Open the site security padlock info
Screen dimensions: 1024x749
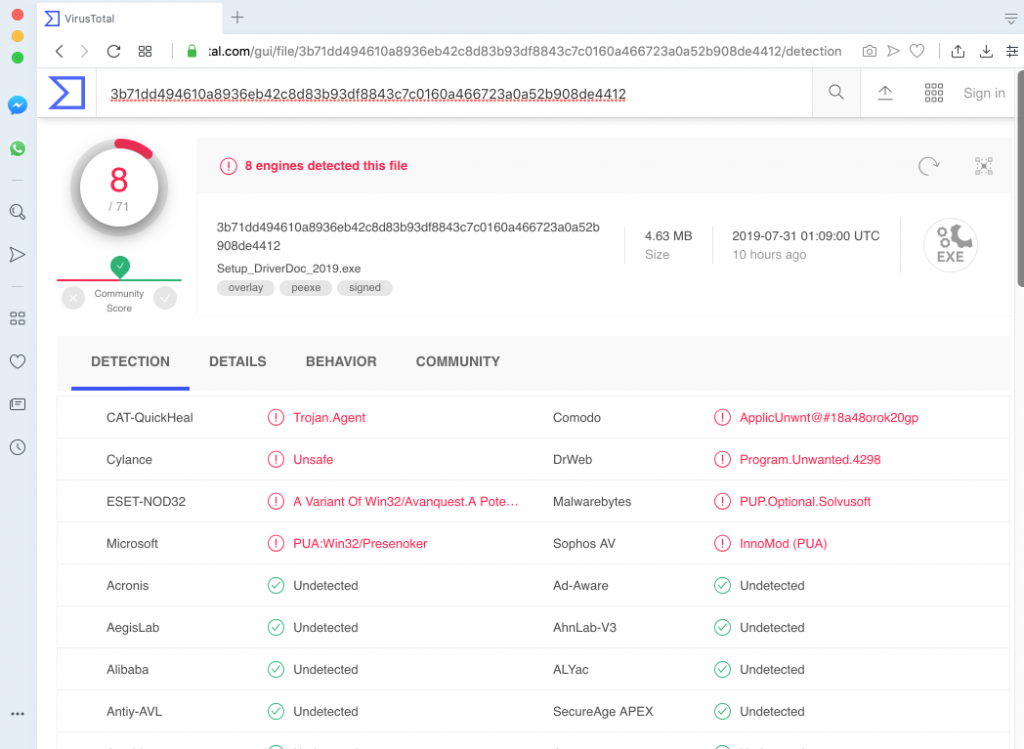191,48
